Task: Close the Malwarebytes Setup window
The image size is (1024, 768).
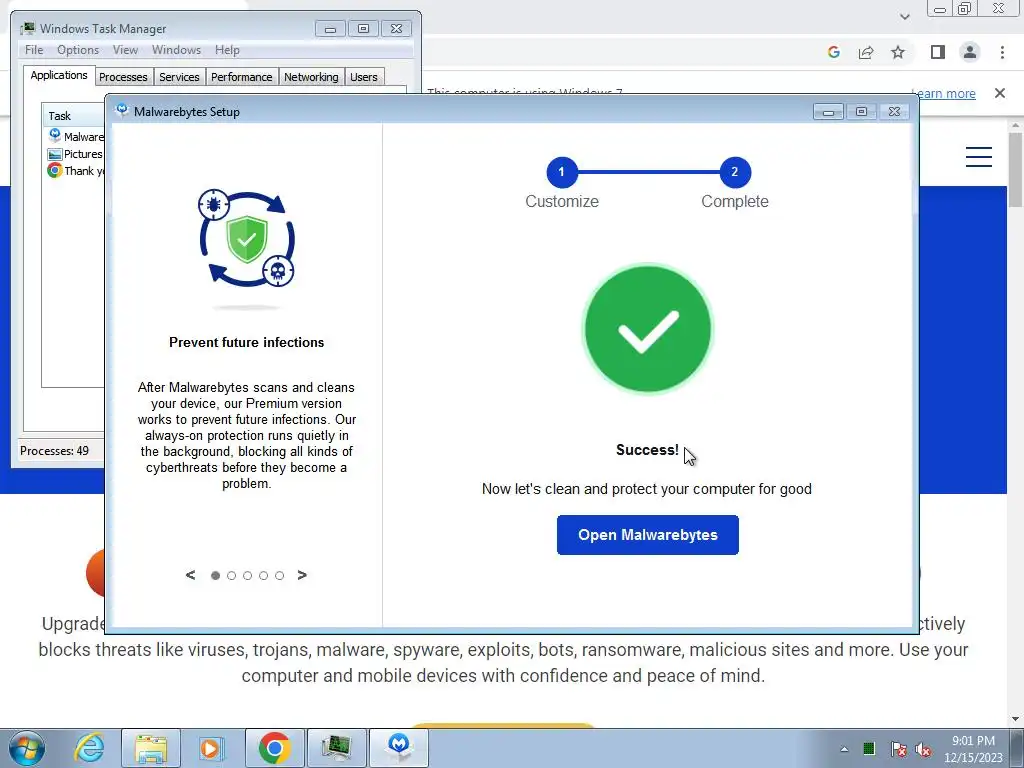Action: (894, 112)
